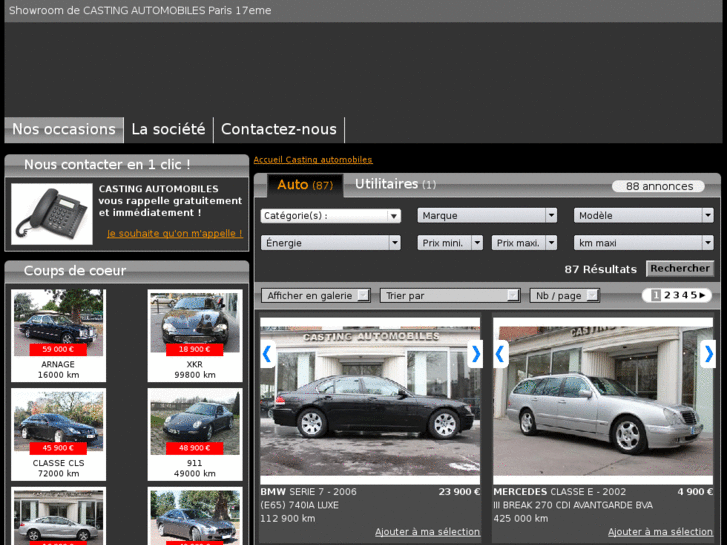Go to results page 4
727x545 pixels.
pos(685,295)
